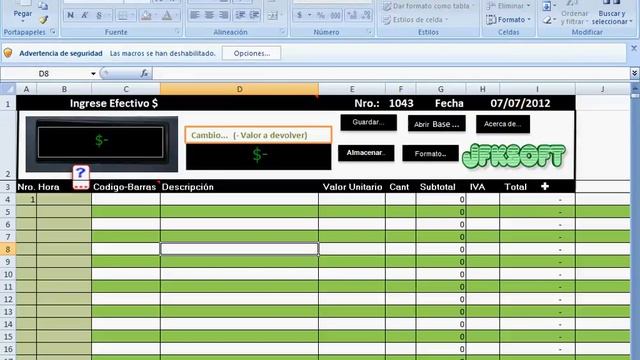Open the Pegar dropdown arrow
Image resolution: width=640 pixels, height=360 pixels.
(23, 21)
